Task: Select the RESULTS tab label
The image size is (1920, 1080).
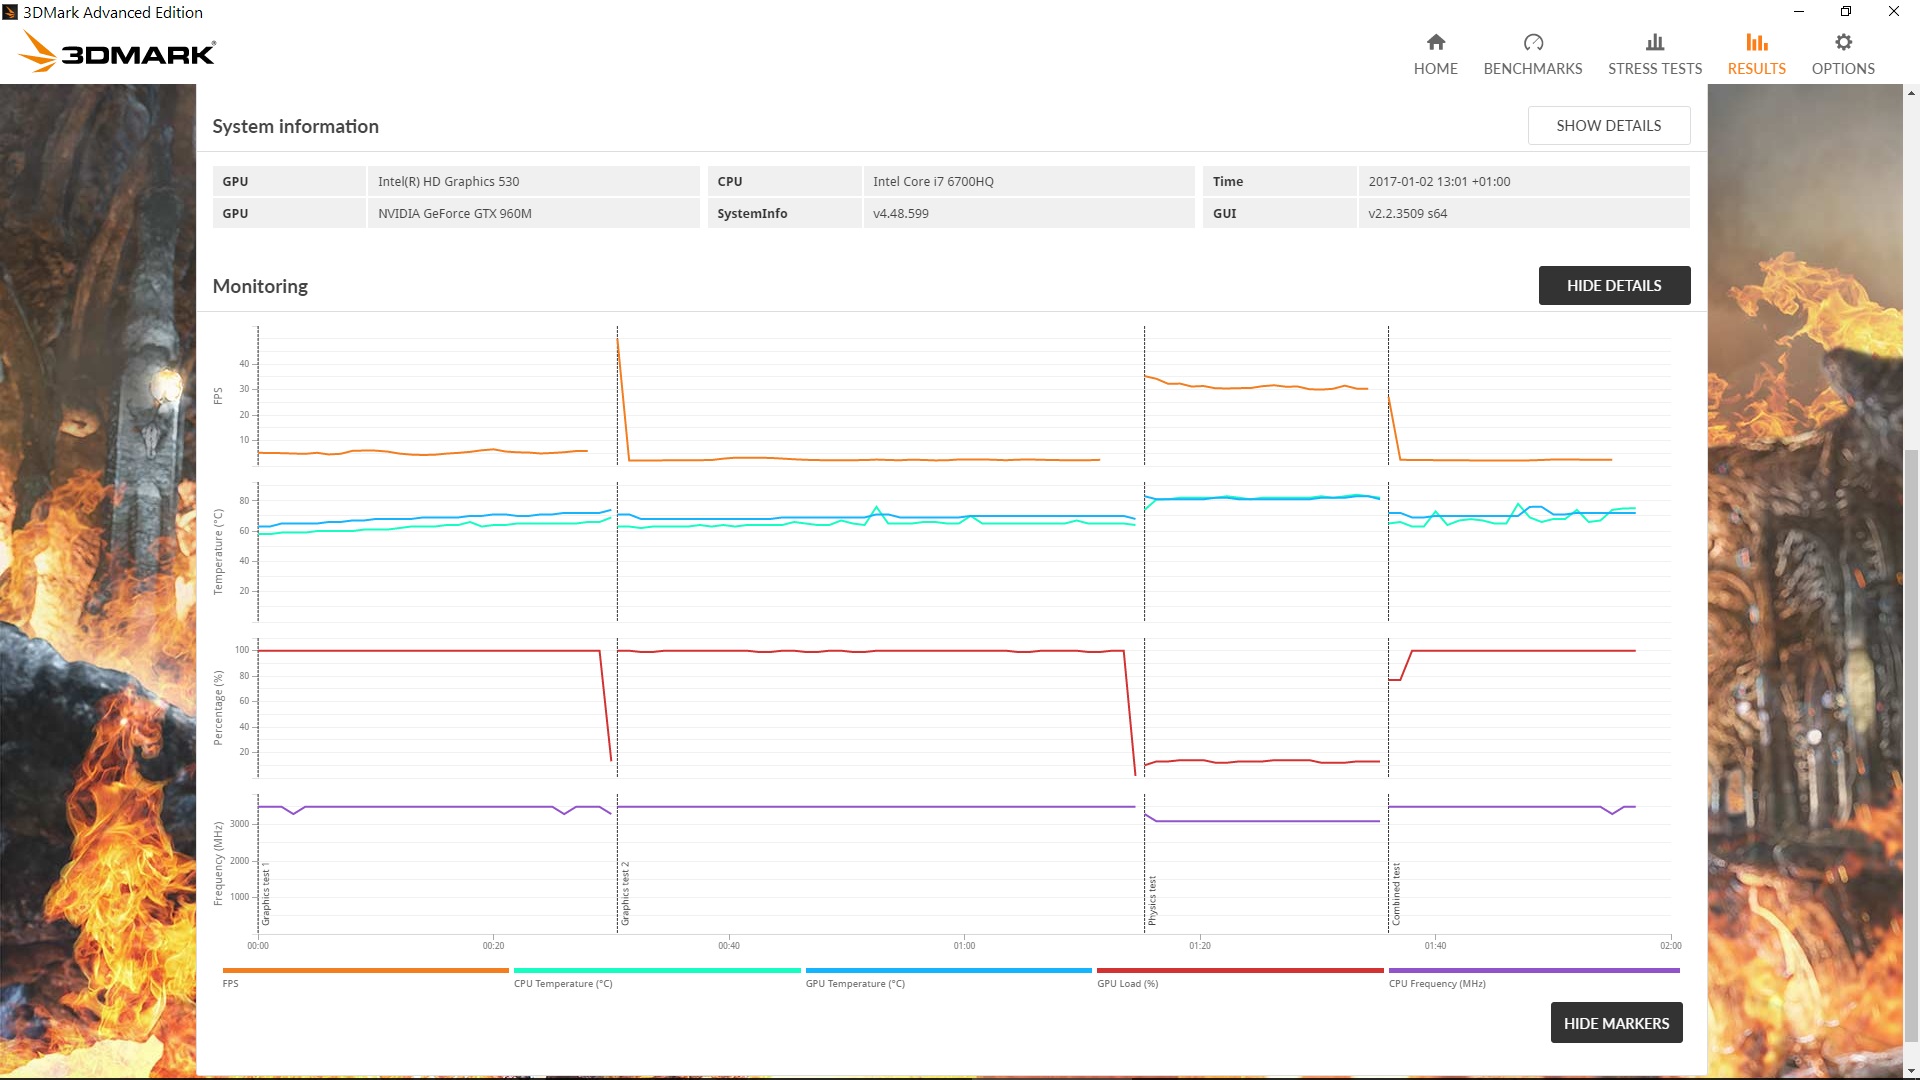Action: 1757,69
